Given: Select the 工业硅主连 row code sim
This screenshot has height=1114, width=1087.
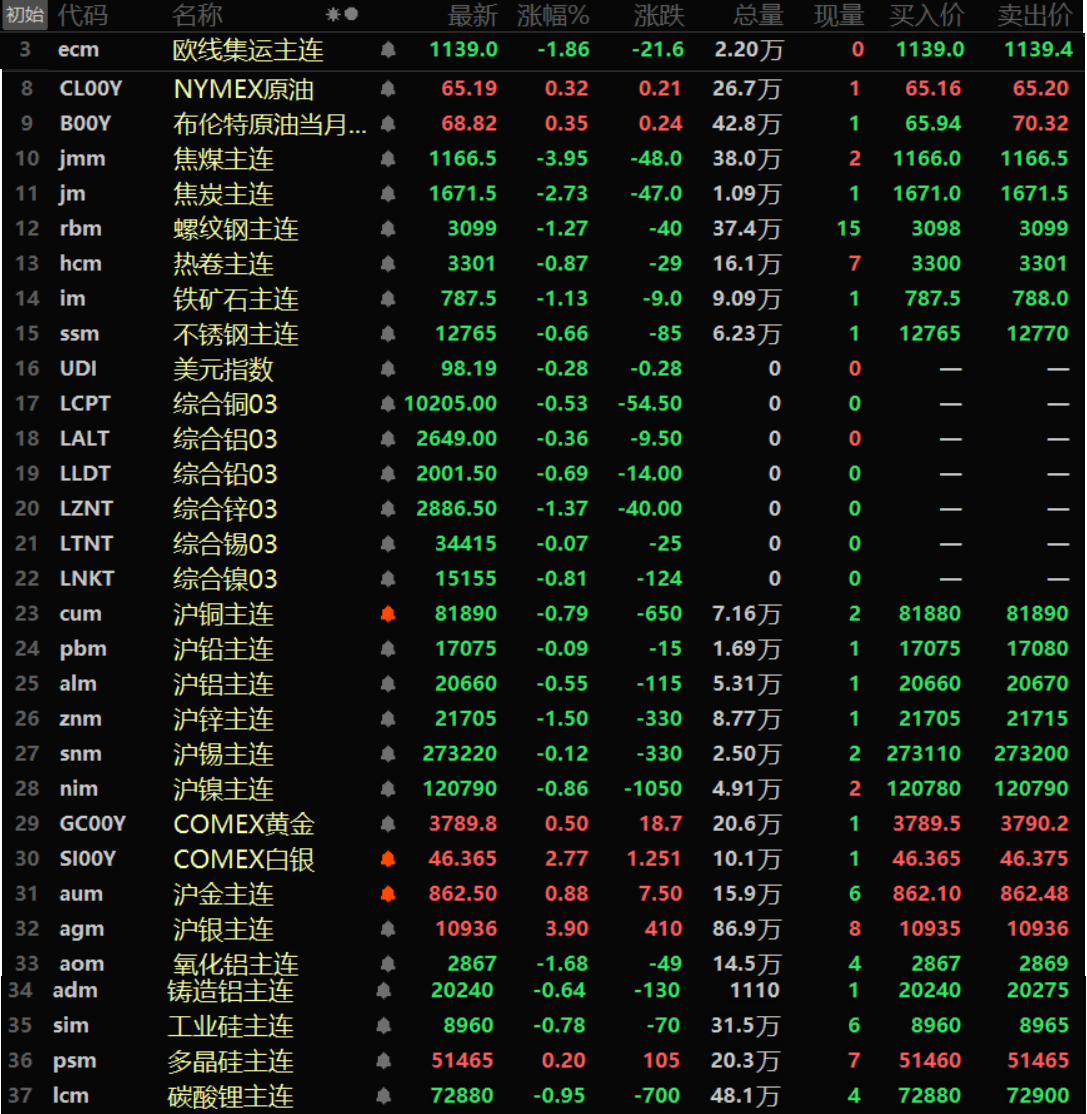Looking at the screenshot, I should [71, 1026].
